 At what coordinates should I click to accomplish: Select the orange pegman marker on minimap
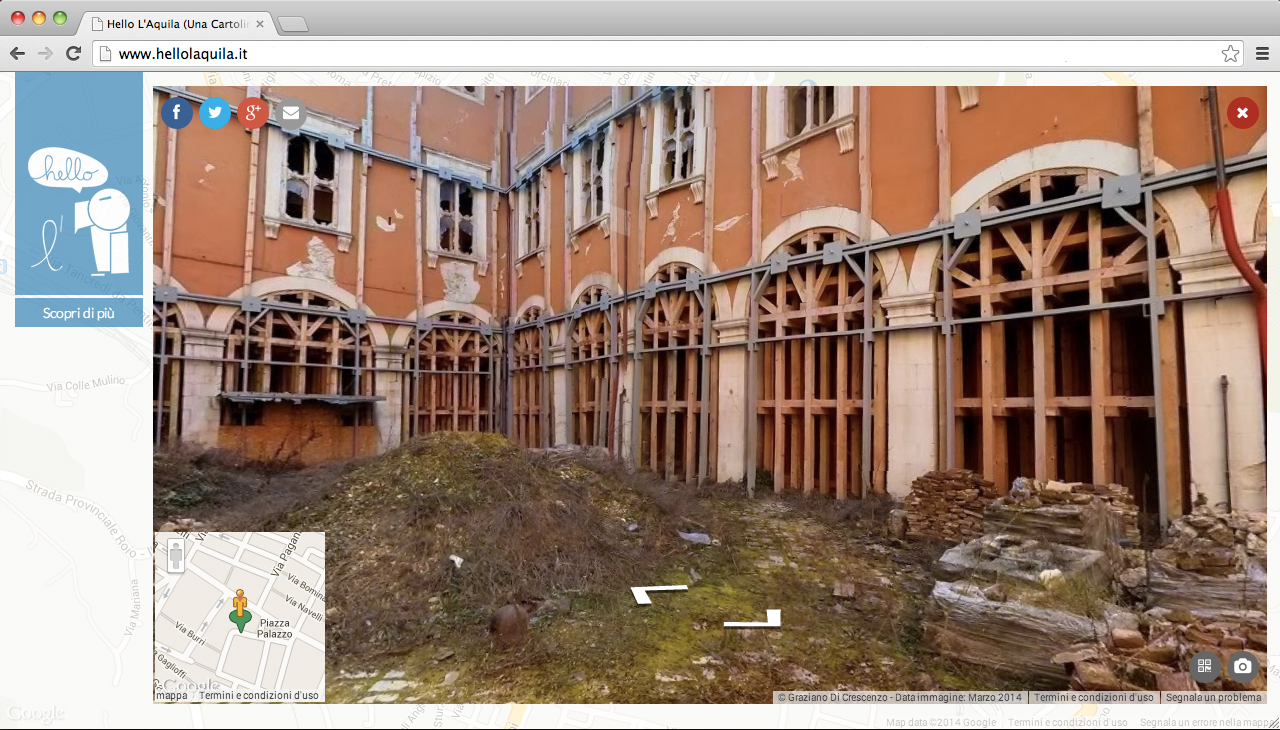coord(240,607)
